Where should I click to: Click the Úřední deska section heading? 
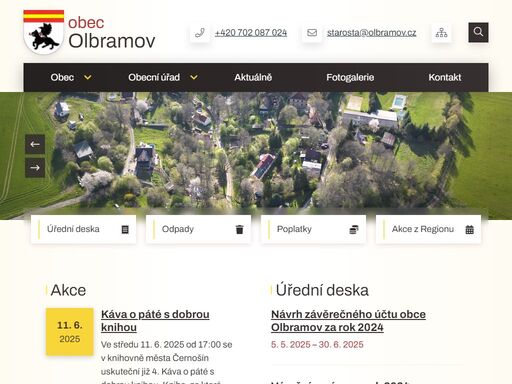(322, 290)
